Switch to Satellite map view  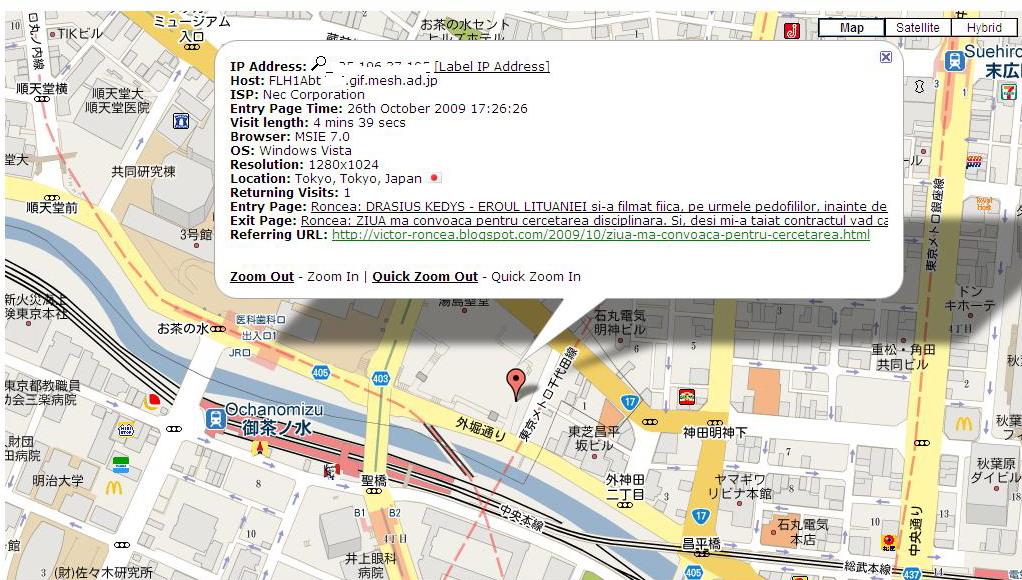point(917,27)
